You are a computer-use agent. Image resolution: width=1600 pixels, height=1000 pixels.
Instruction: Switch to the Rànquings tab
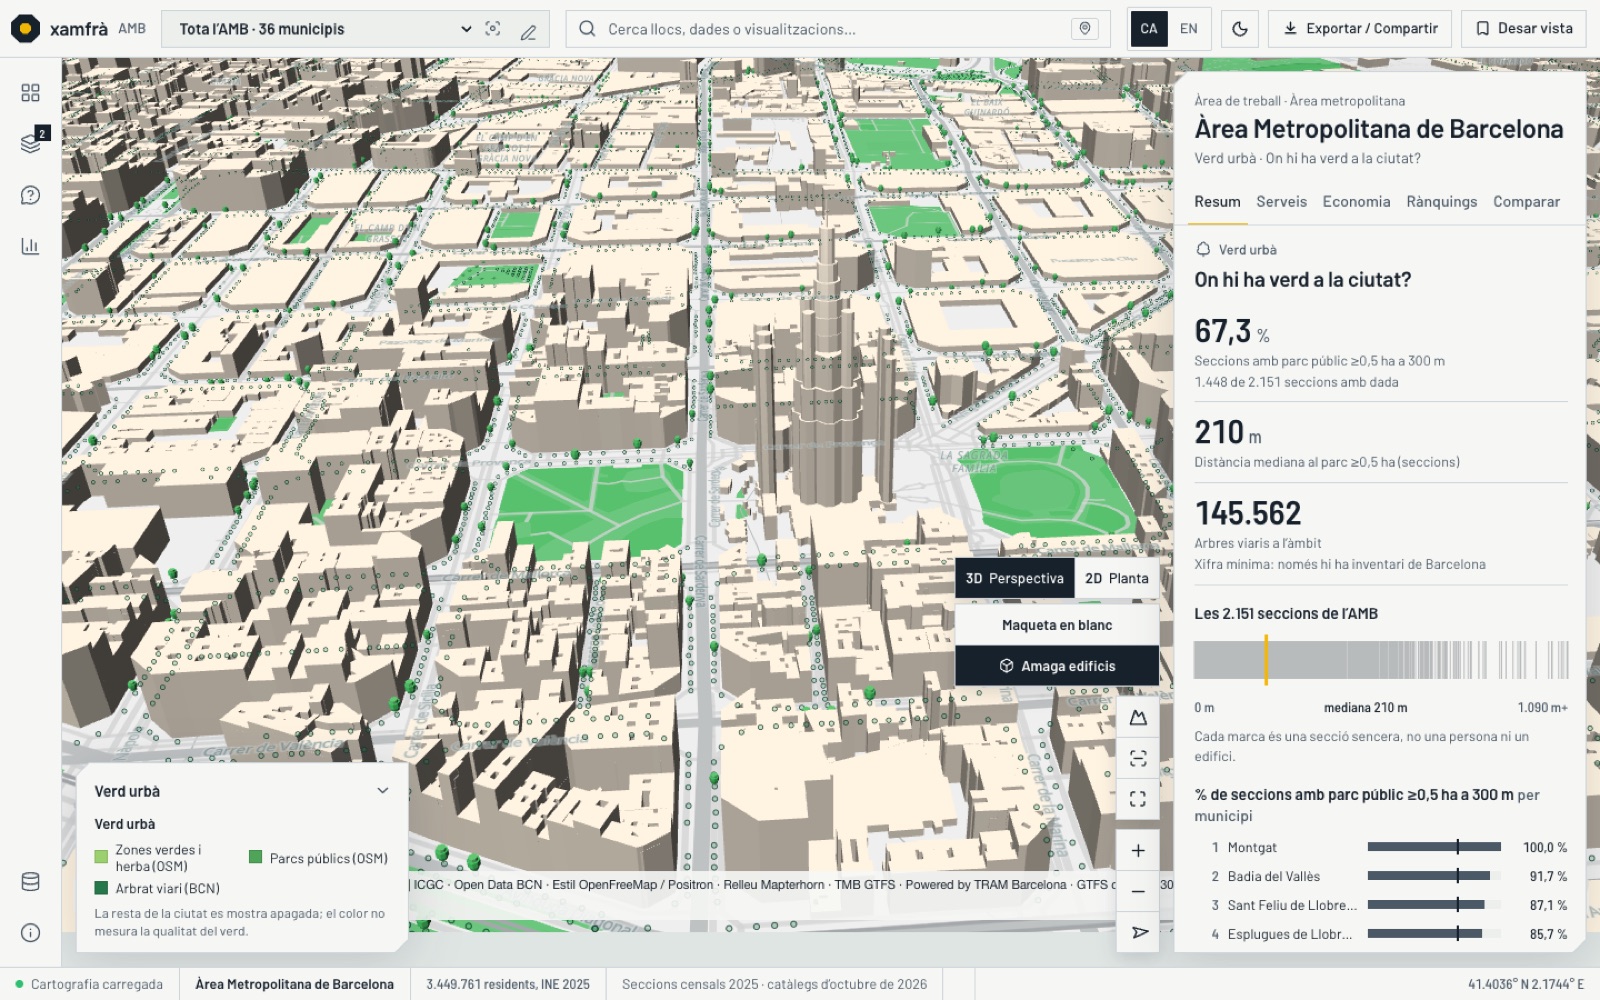pos(1441,202)
